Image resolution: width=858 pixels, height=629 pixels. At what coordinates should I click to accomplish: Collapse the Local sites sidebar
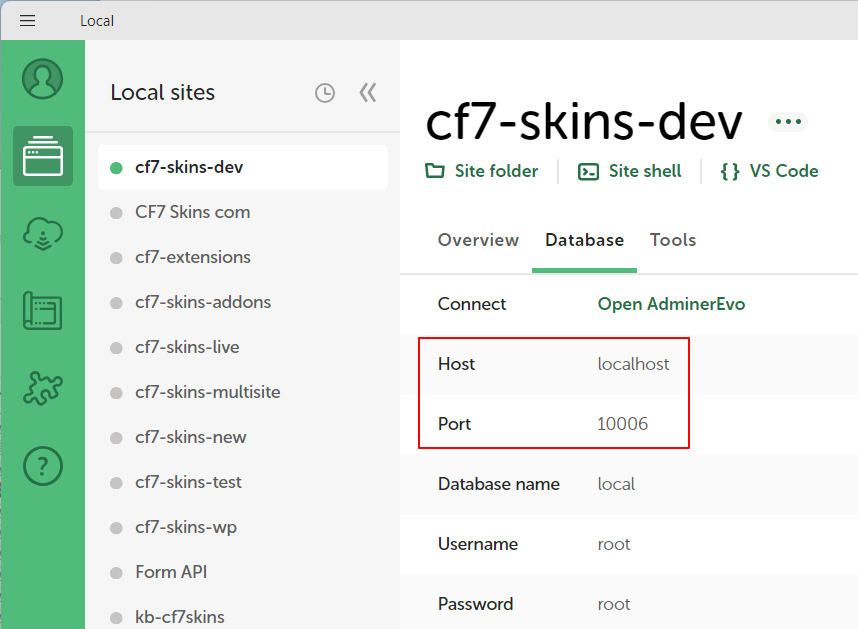pos(367,93)
